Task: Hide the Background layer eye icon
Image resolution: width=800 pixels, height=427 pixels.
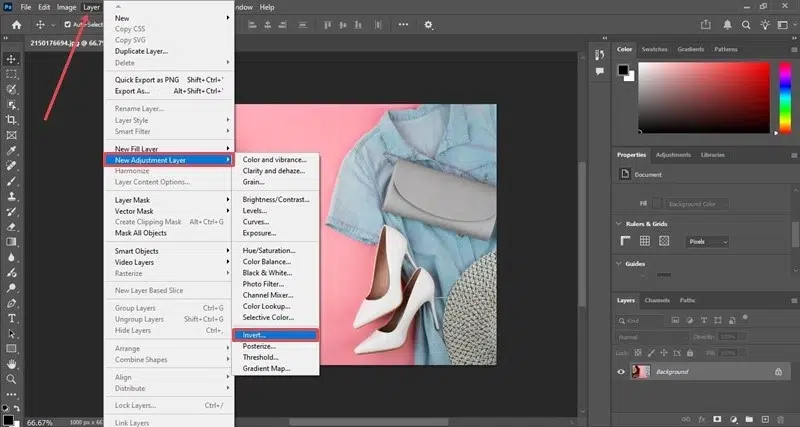Action: tap(620, 372)
